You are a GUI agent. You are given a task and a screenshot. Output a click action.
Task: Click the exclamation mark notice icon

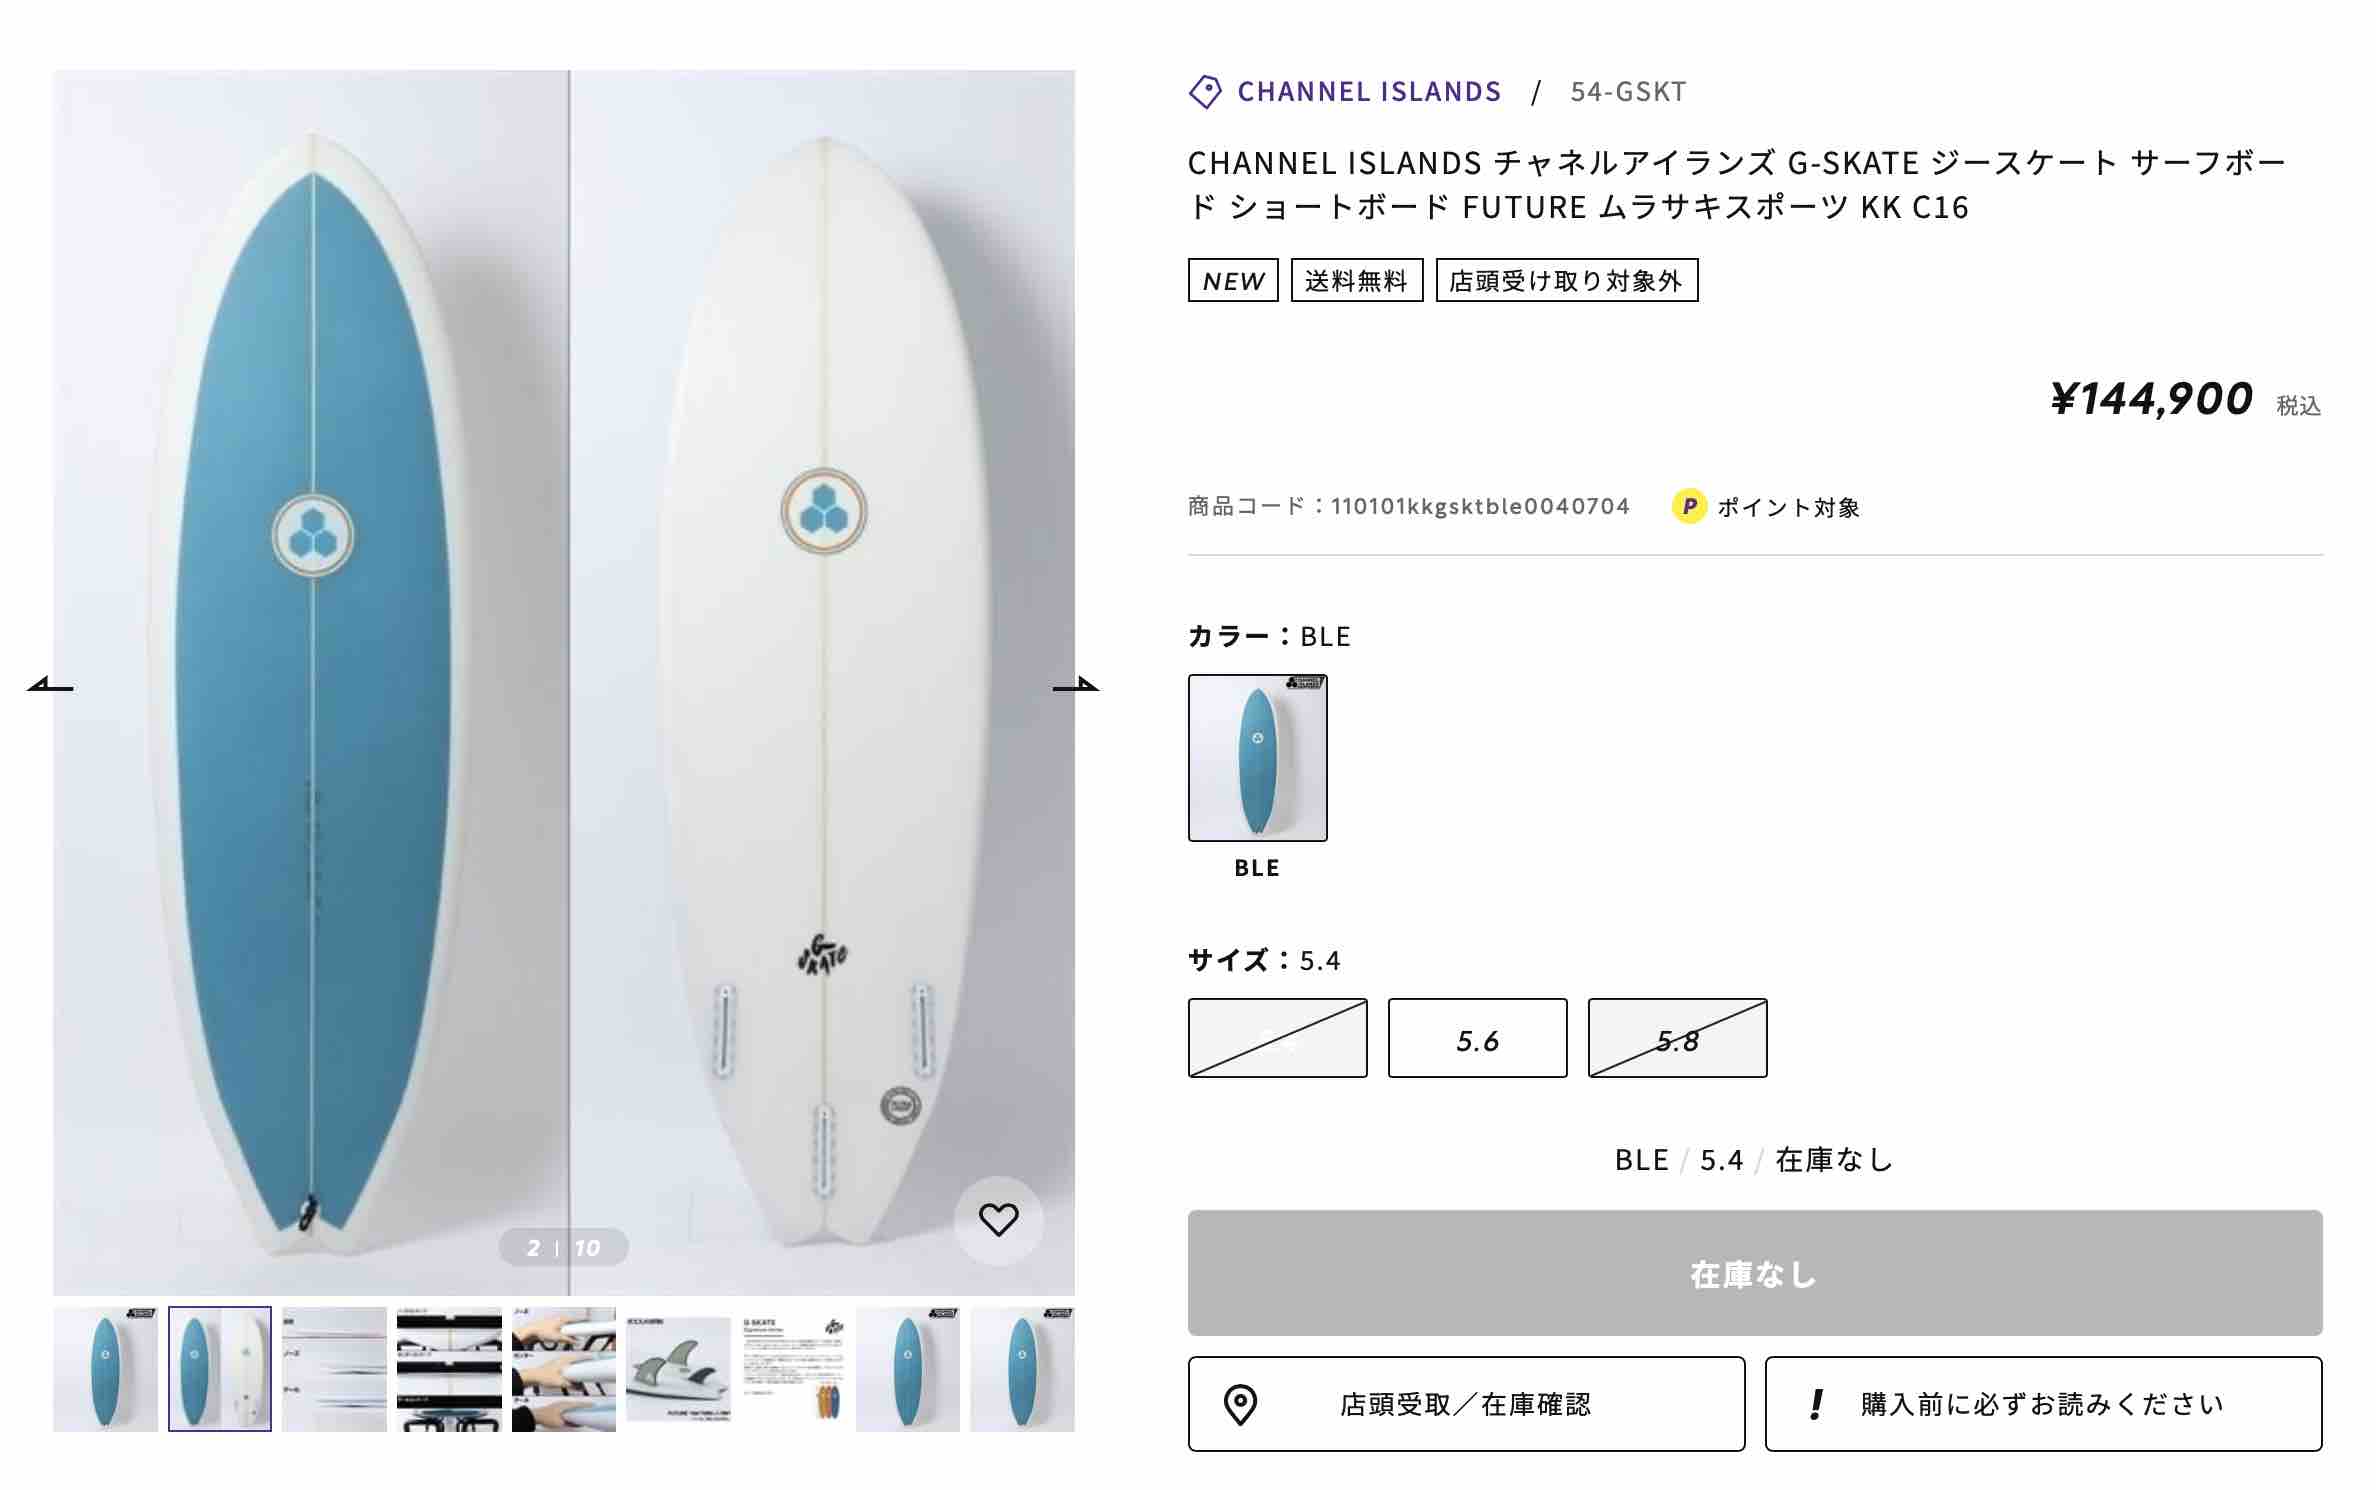pyautogui.click(x=1816, y=1404)
